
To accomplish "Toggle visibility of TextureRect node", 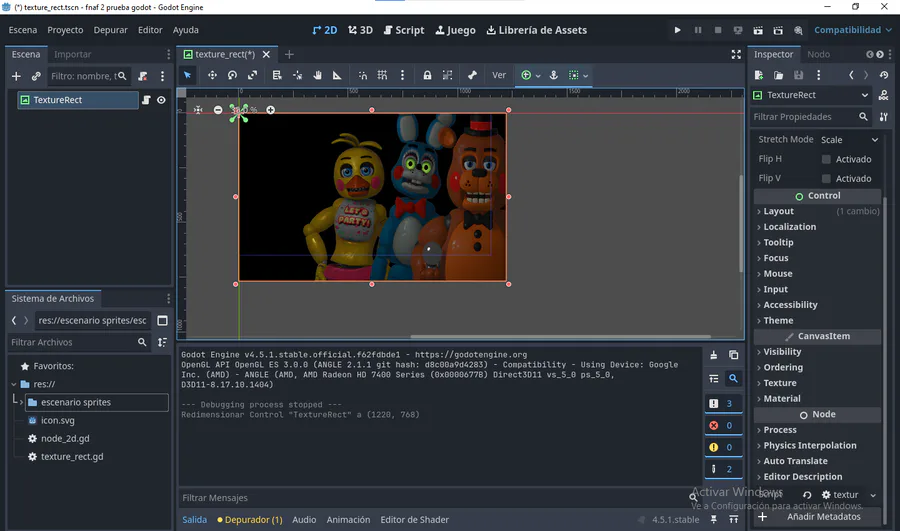I will 161,100.
